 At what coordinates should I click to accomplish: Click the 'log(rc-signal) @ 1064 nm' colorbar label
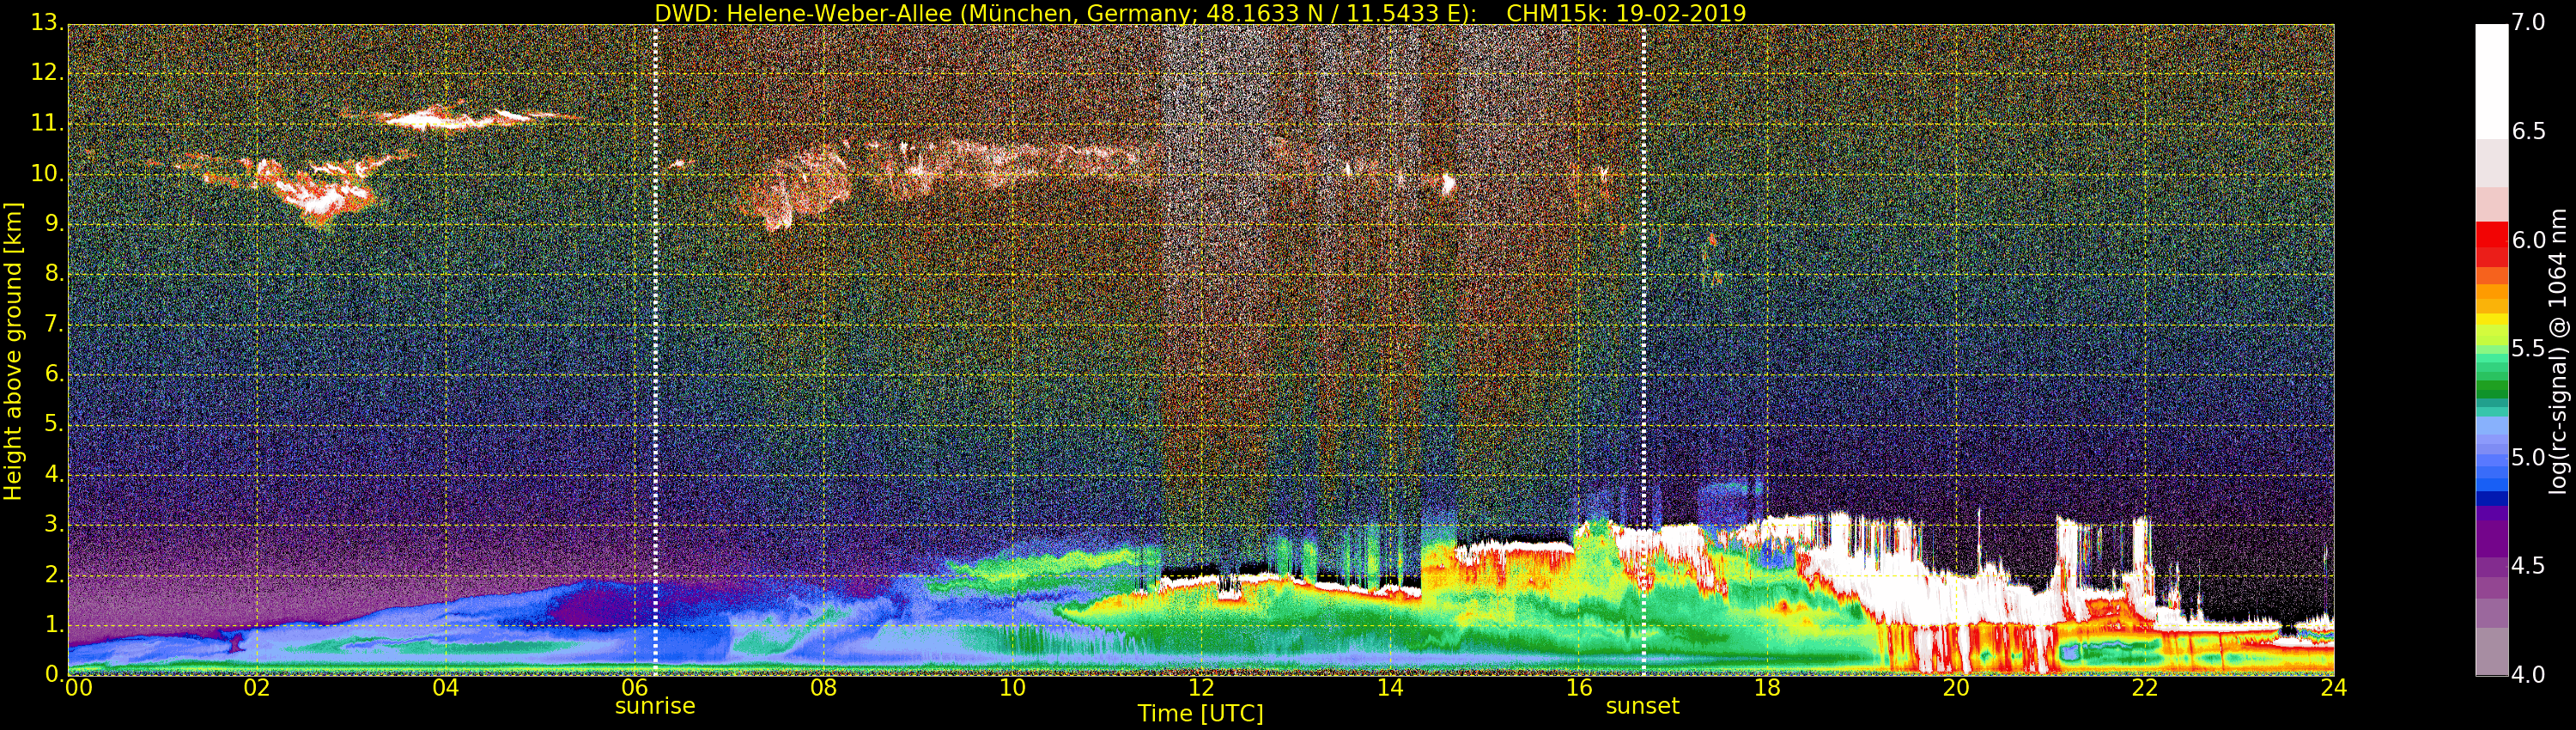click(2558, 351)
